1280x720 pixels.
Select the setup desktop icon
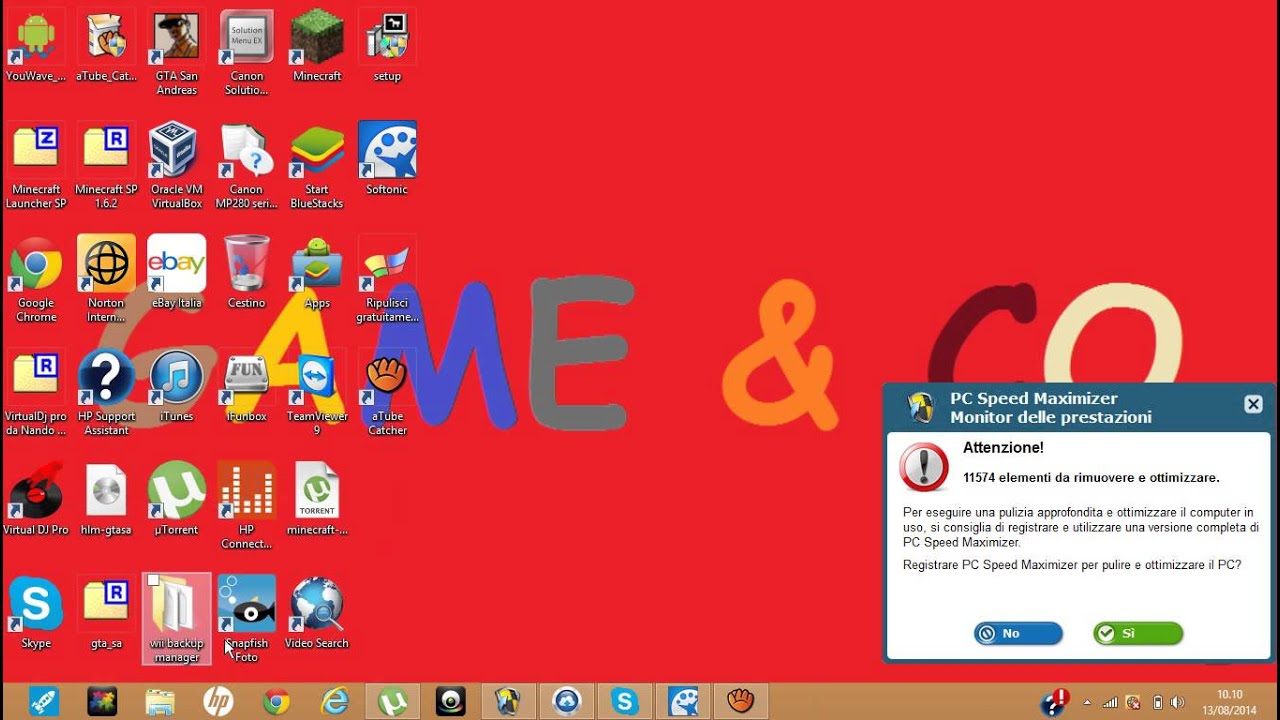tap(387, 47)
